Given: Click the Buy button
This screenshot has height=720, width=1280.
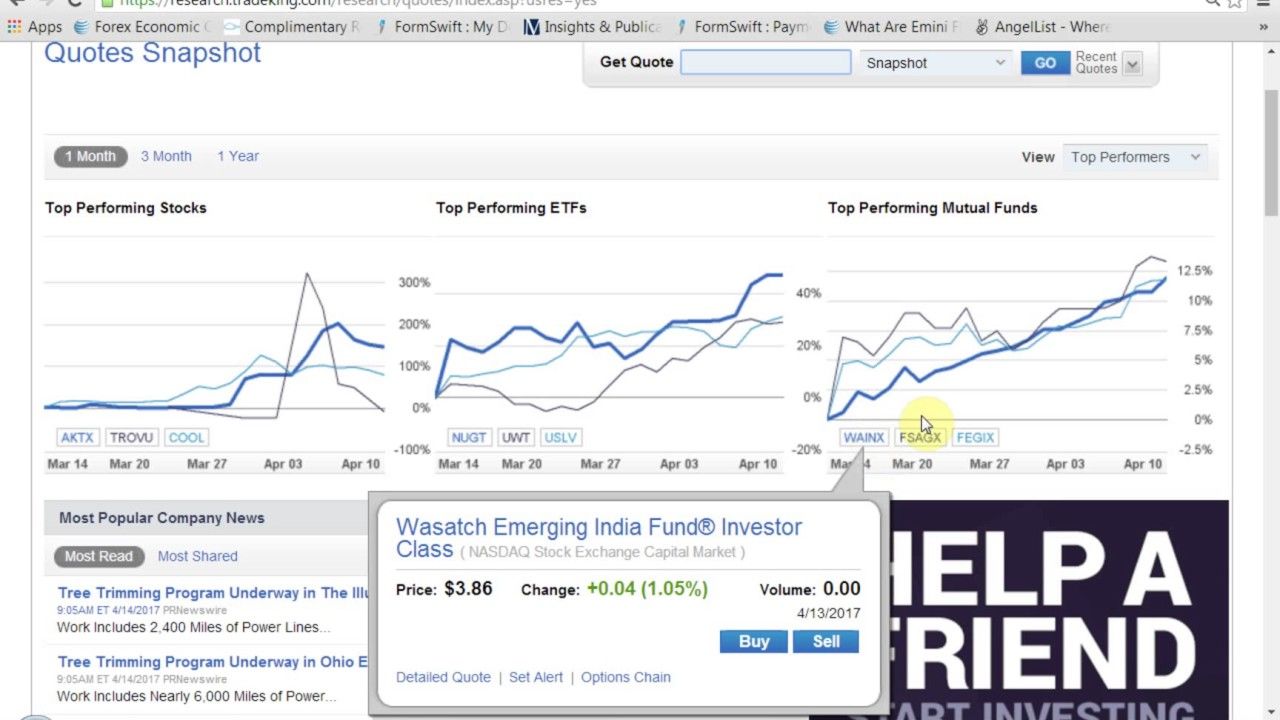Looking at the screenshot, I should [754, 642].
